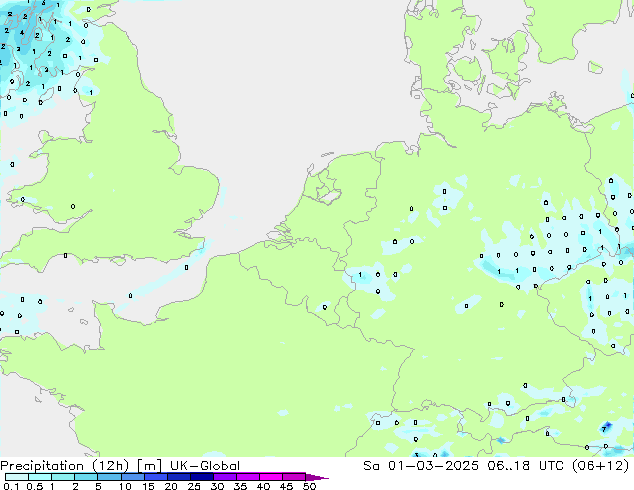Click the '(06+12)' forecast offset text
The image size is (634, 490).
[601, 466]
